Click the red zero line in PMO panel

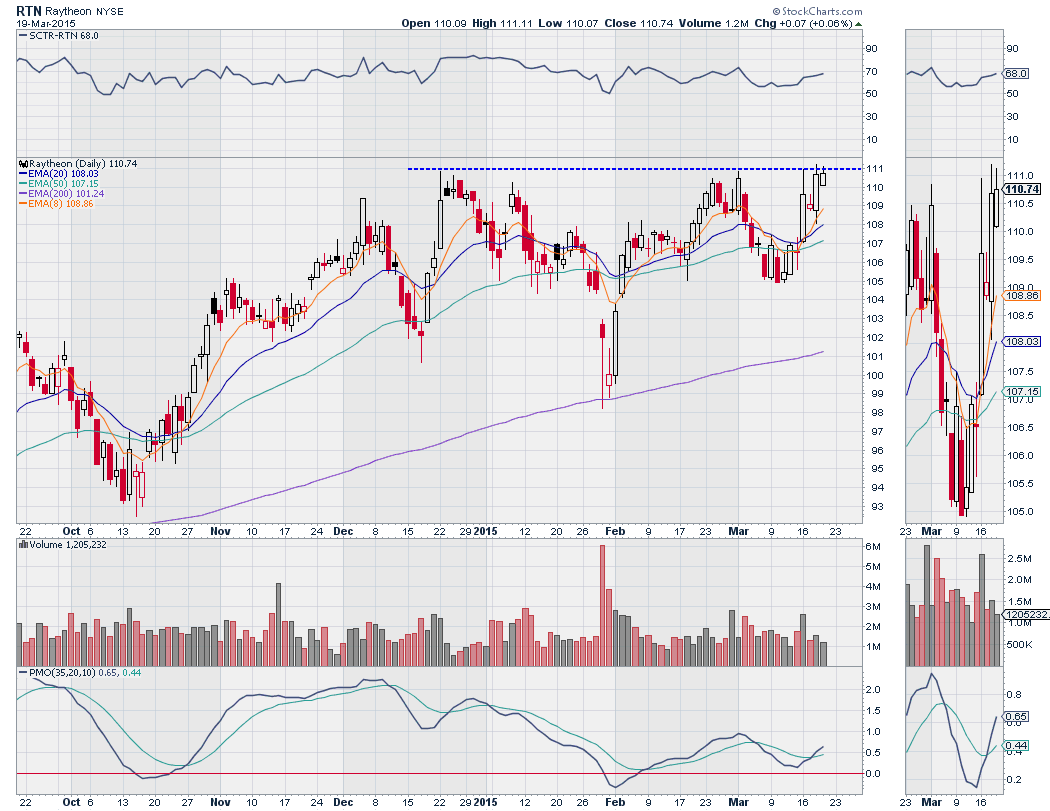(x=439, y=773)
